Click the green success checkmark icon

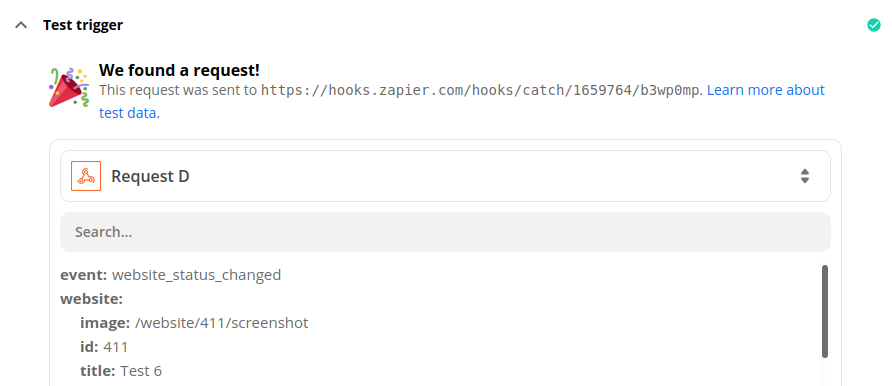tap(873, 25)
